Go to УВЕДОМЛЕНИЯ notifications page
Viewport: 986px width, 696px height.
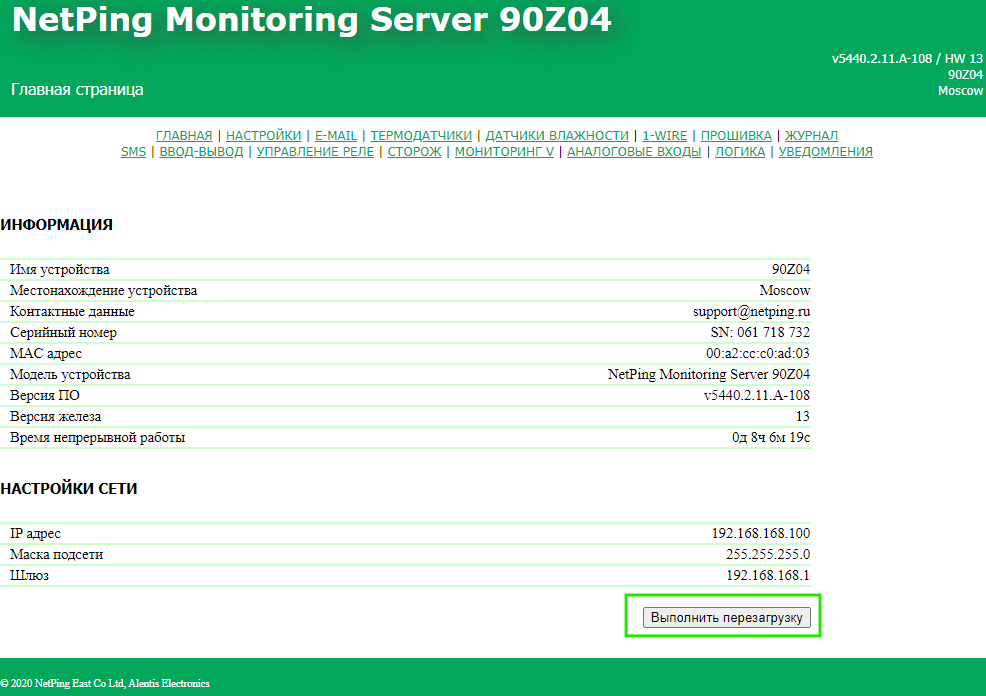click(x=825, y=152)
